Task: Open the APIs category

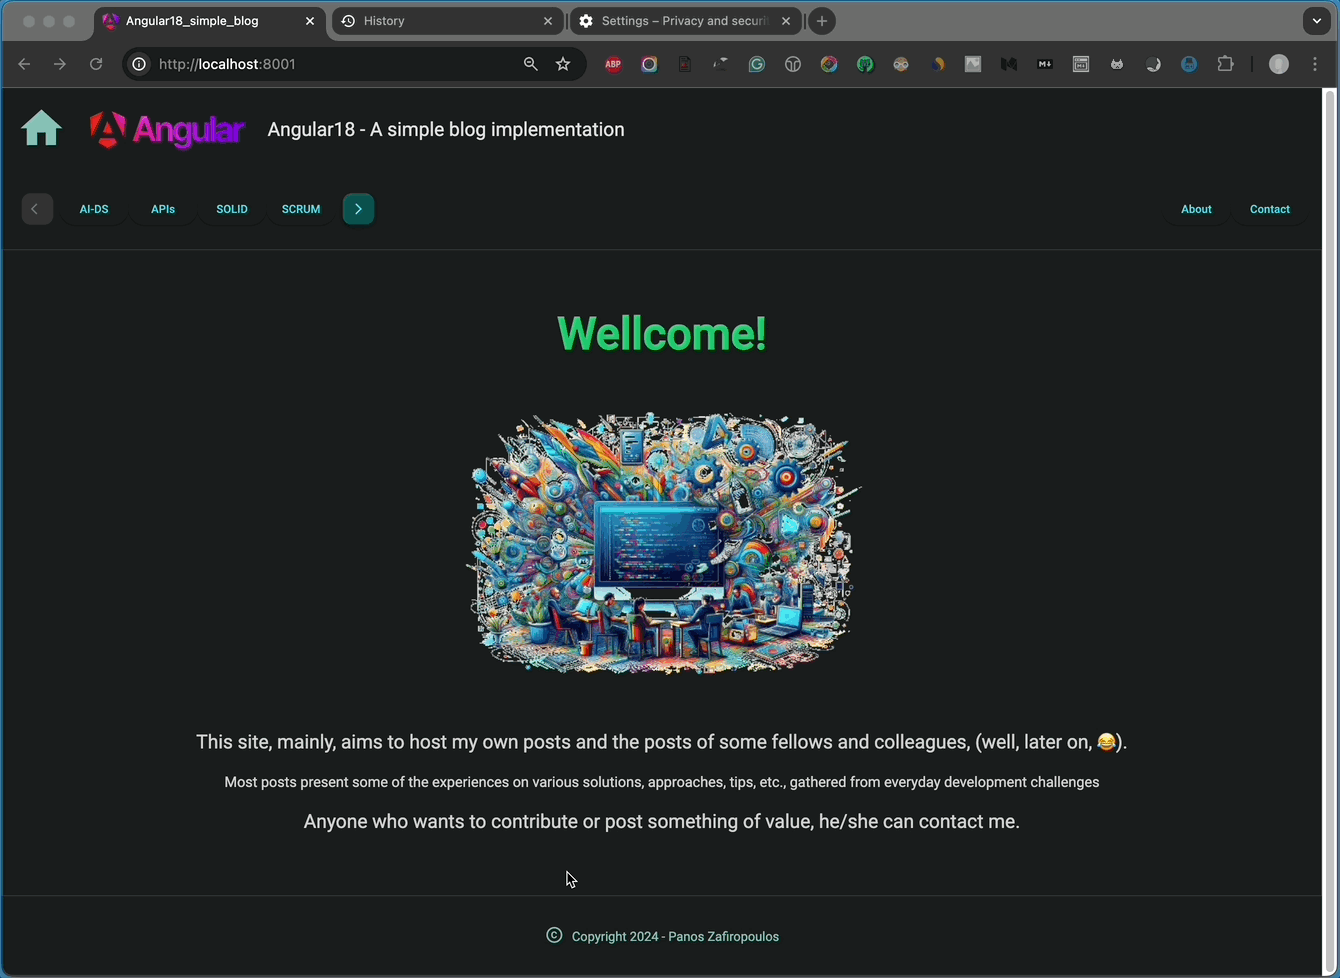Action: [x=163, y=209]
